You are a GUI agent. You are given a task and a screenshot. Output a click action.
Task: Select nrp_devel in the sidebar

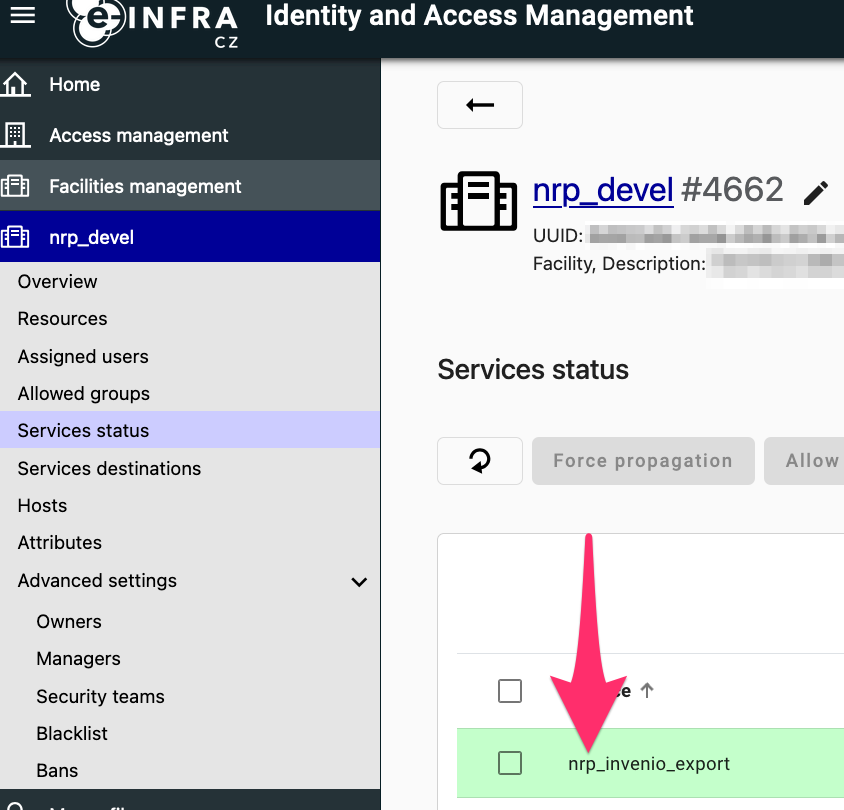point(91,237)
